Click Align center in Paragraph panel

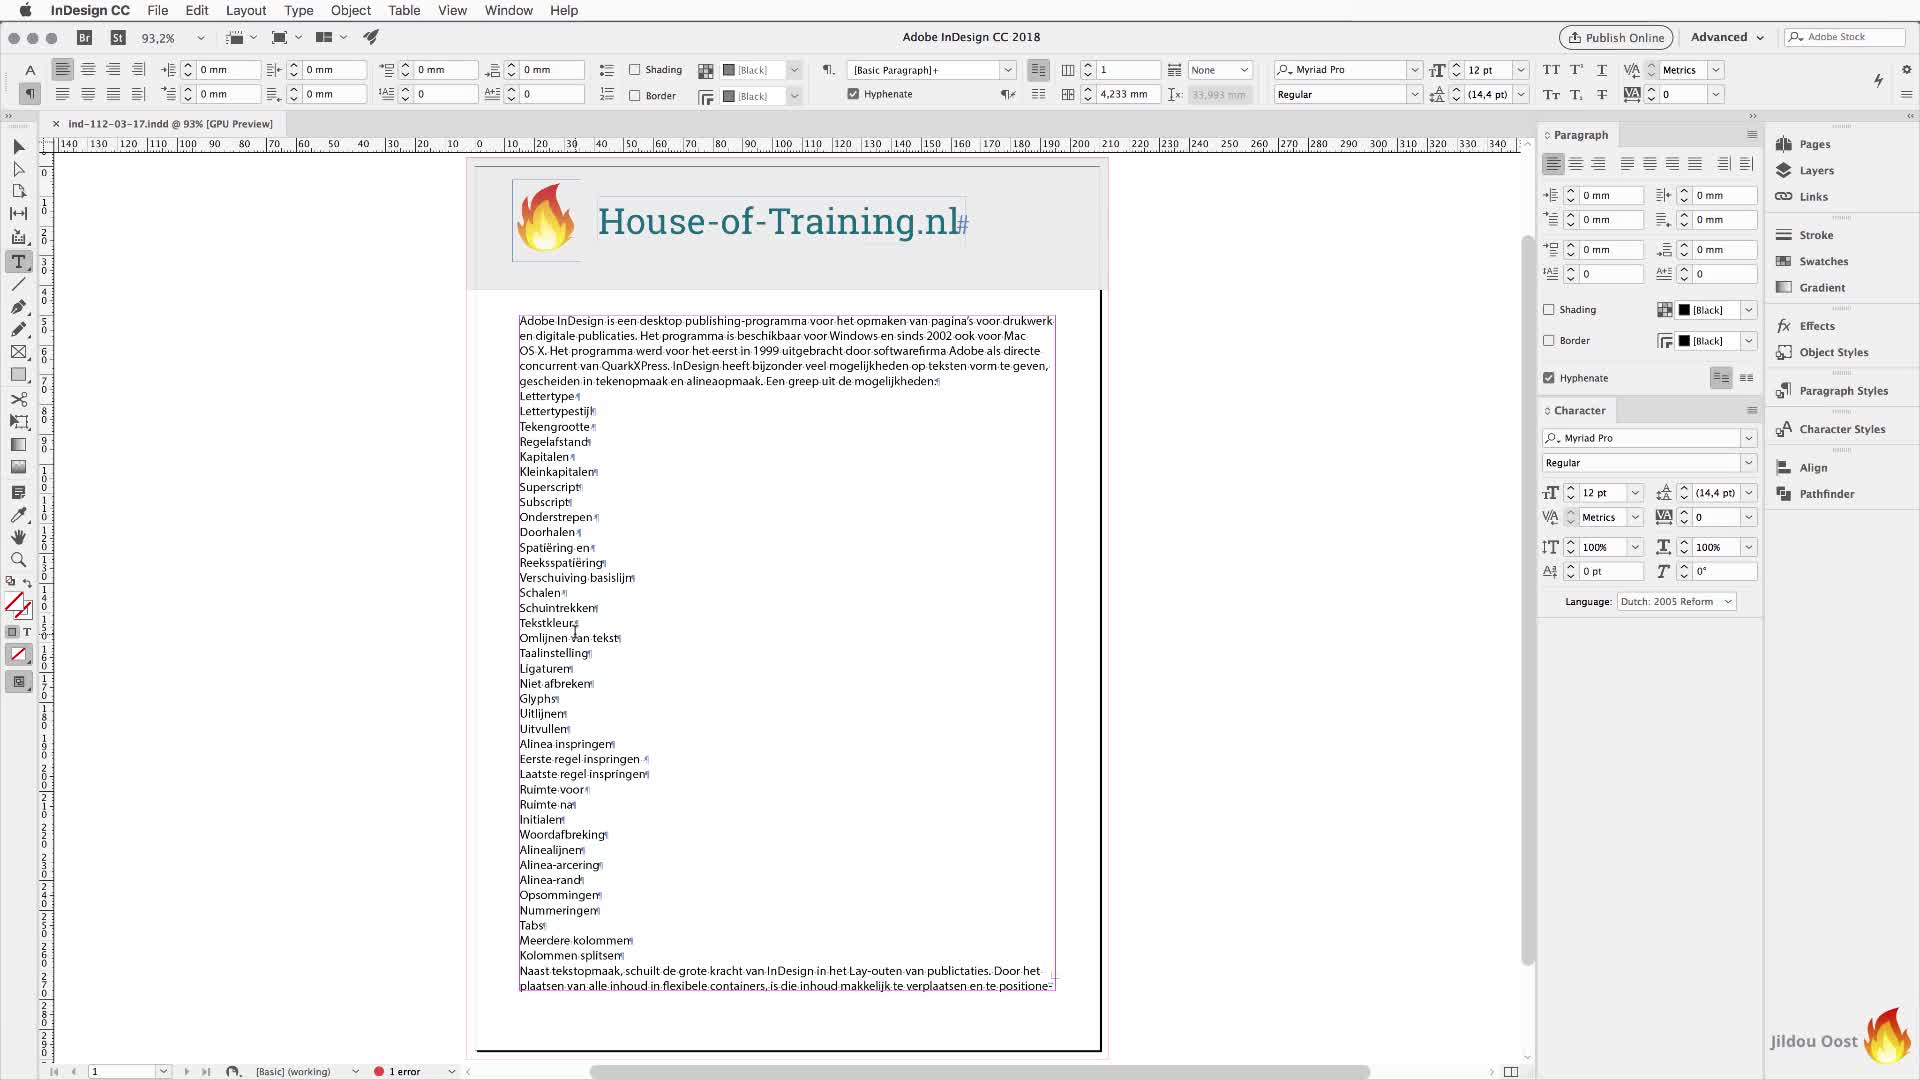[1576, 164]
